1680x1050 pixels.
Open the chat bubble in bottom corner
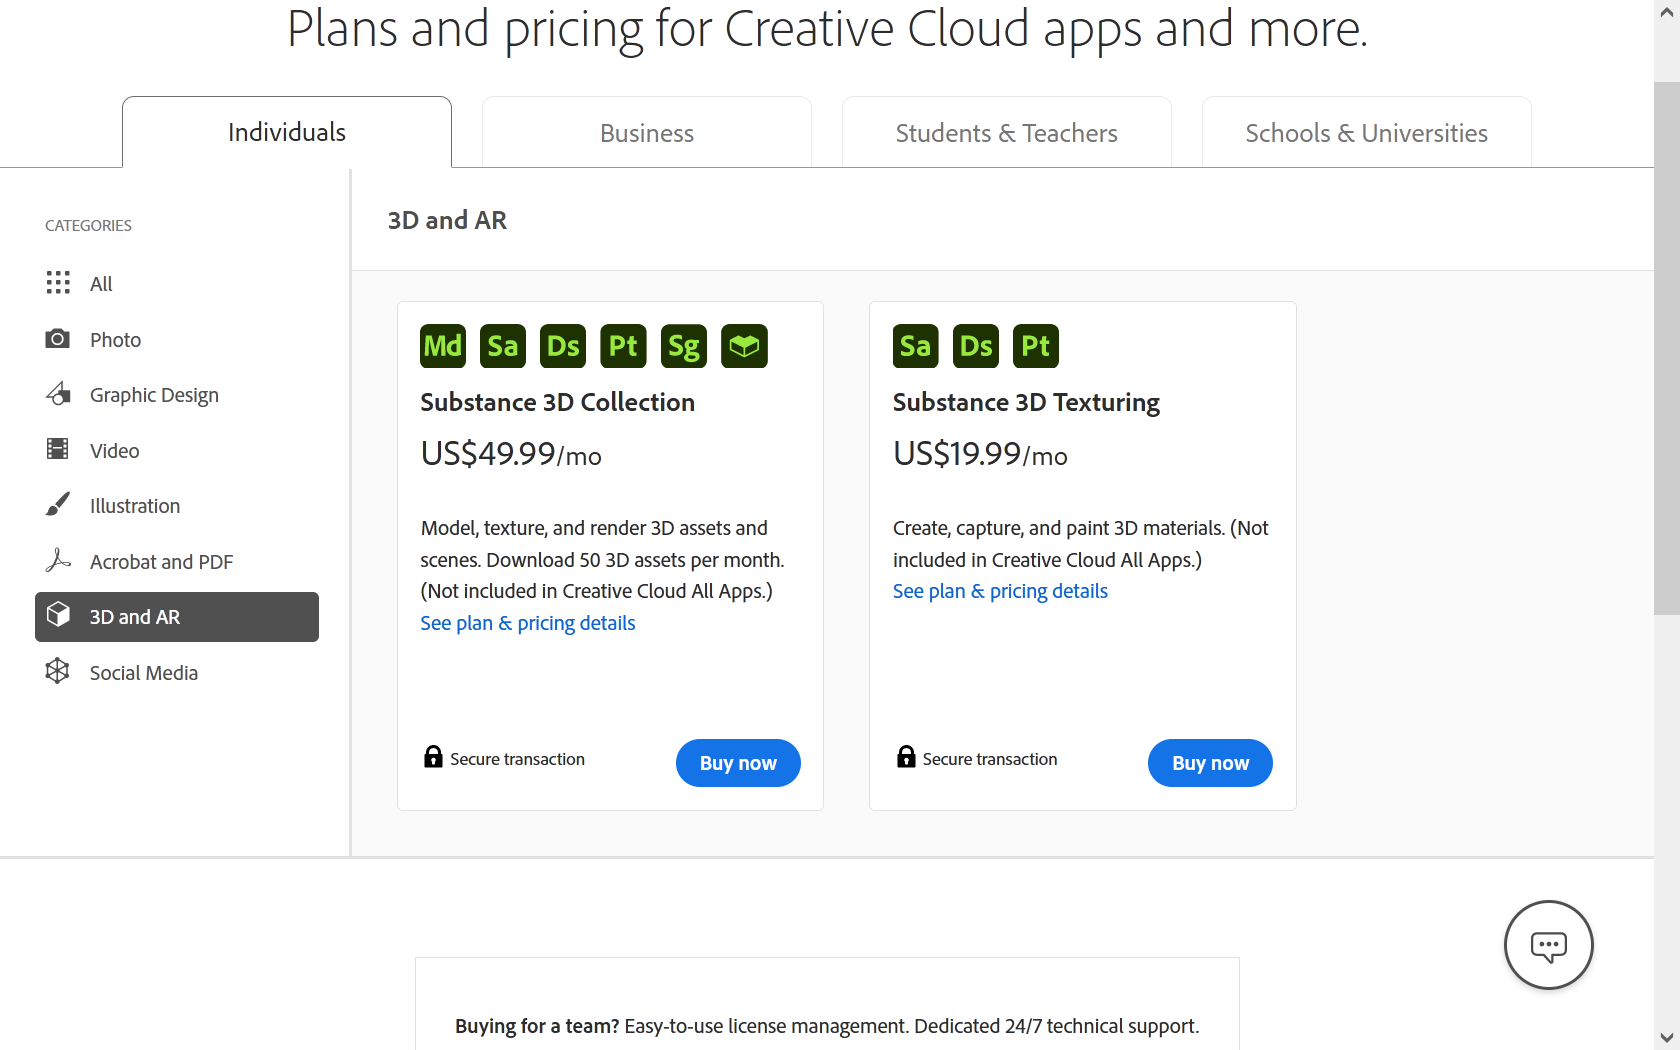pos(1548,945)
